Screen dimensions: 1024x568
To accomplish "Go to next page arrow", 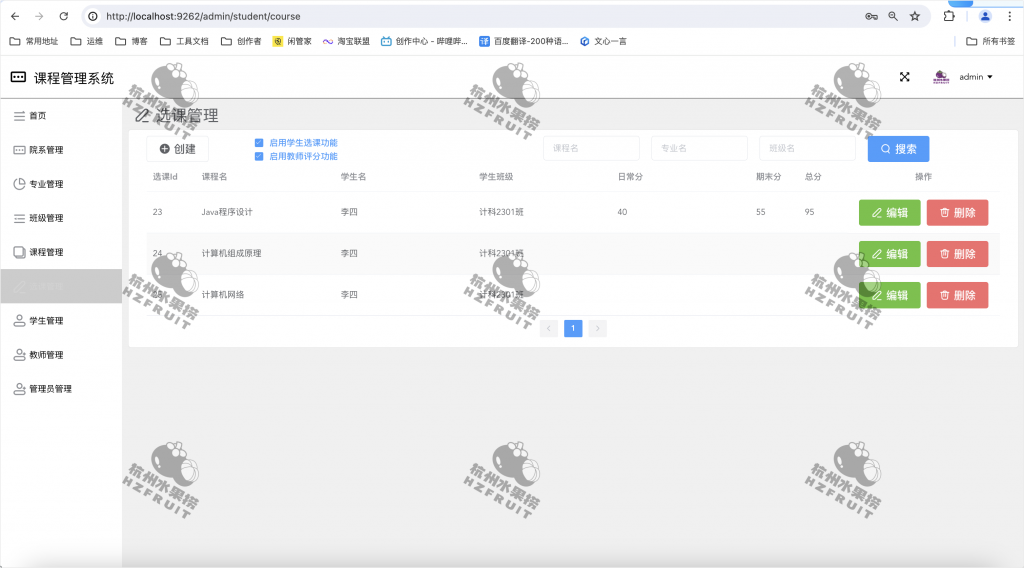I will (598, 328).
